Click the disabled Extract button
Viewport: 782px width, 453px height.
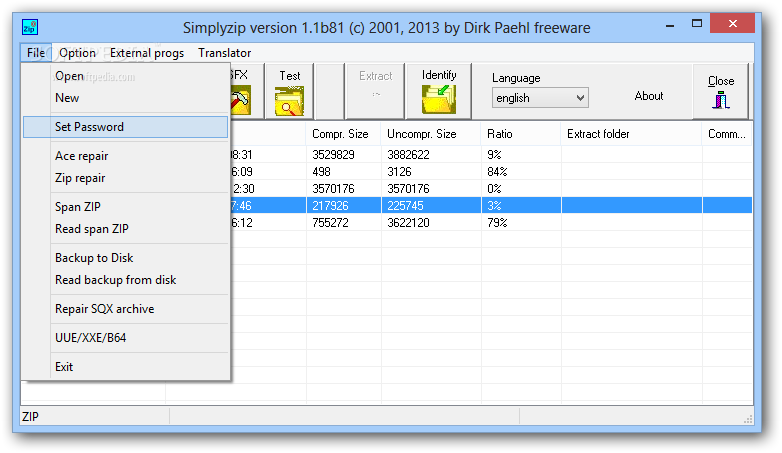[x=375, y=91]
